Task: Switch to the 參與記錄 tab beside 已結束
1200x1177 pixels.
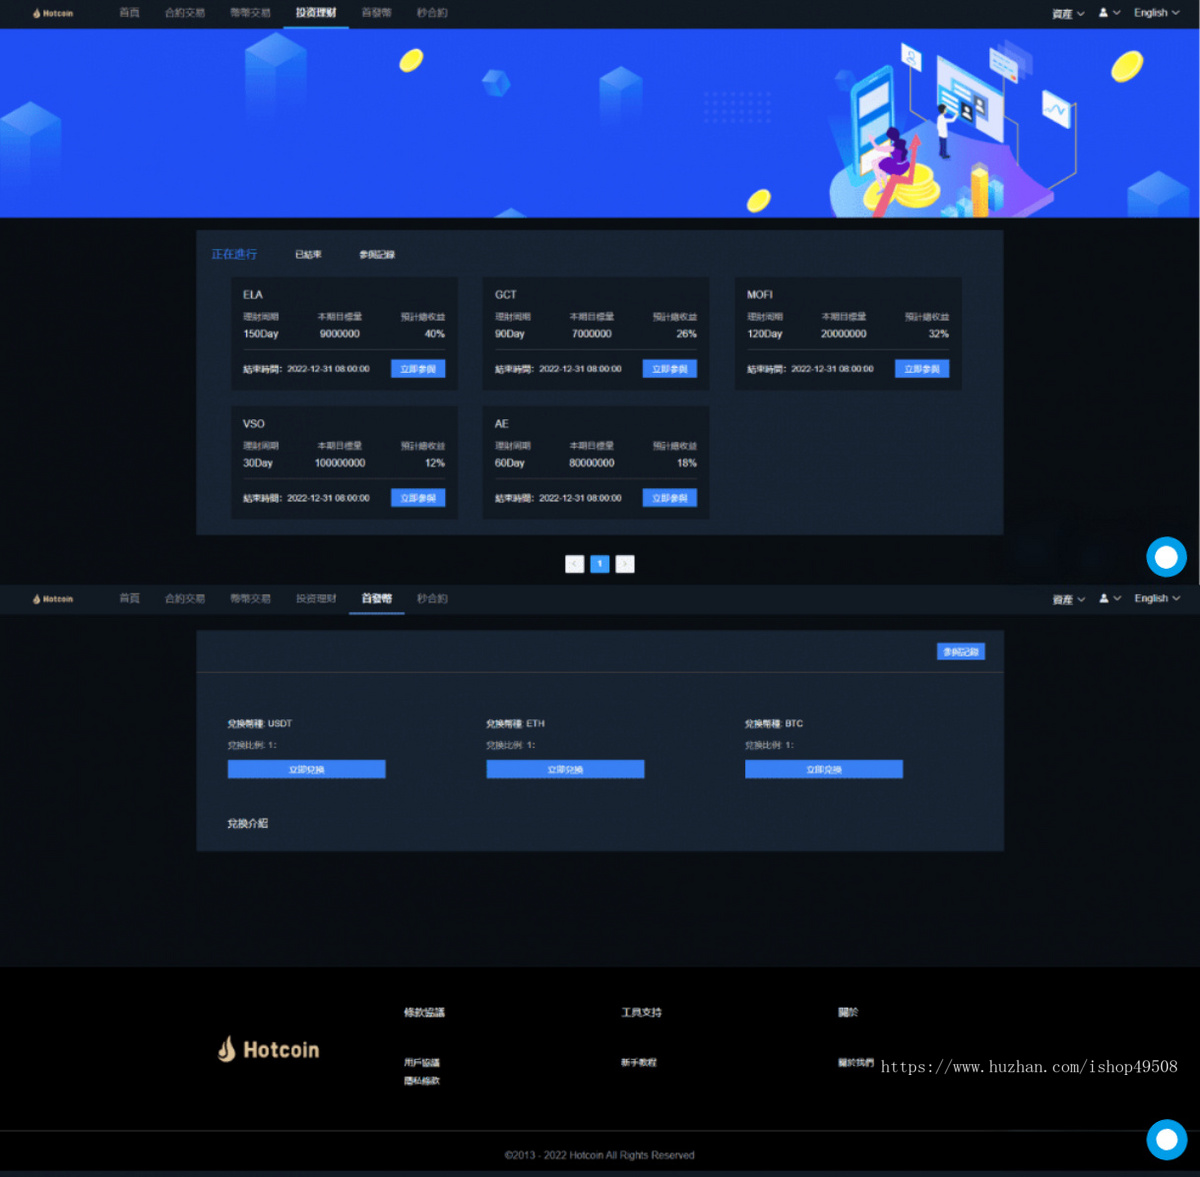Action: pyautogui.click(x=377, y=255)
